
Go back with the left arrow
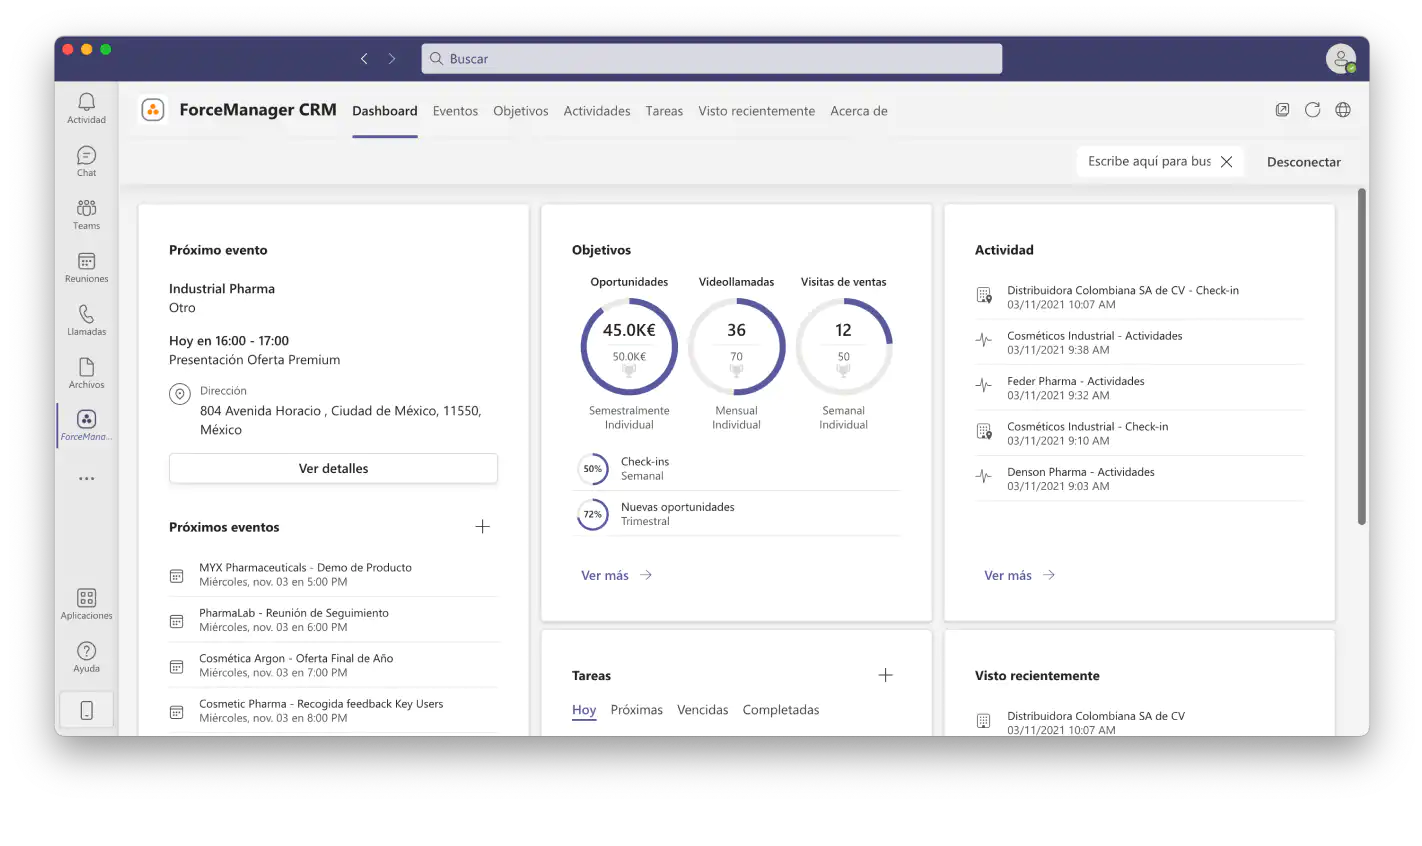(364, 59)
